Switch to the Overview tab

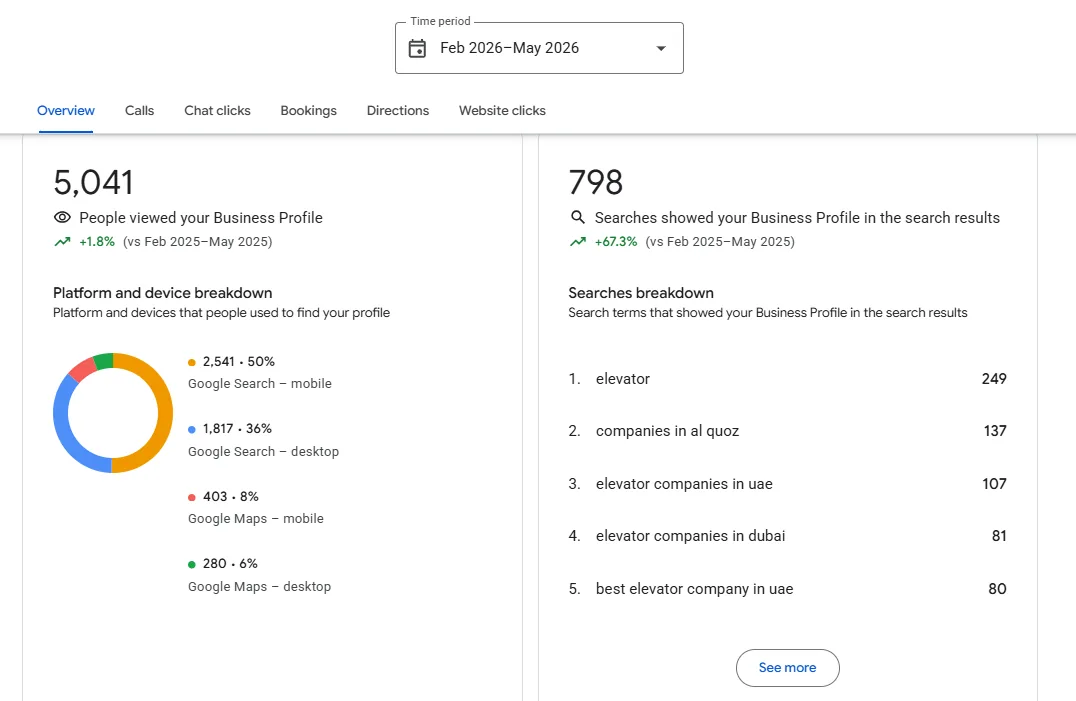pyautogui.click(x=66, y=110)
